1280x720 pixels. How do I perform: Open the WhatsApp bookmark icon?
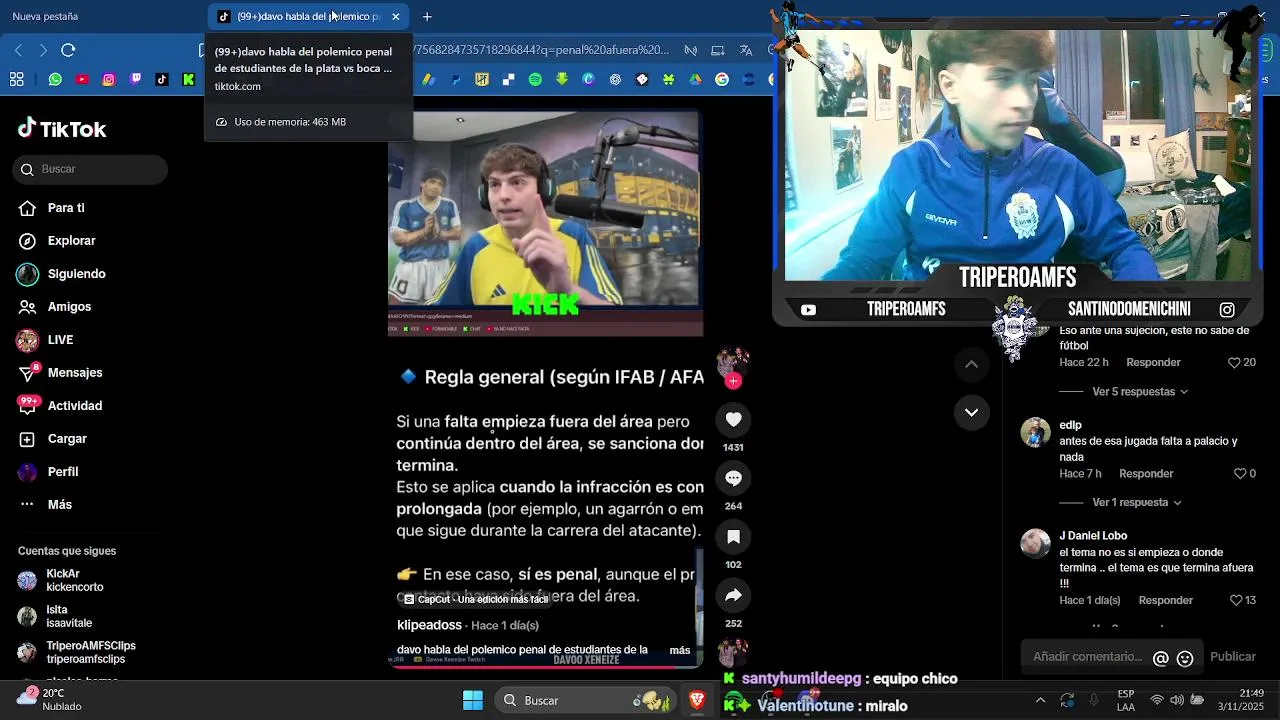55,79
